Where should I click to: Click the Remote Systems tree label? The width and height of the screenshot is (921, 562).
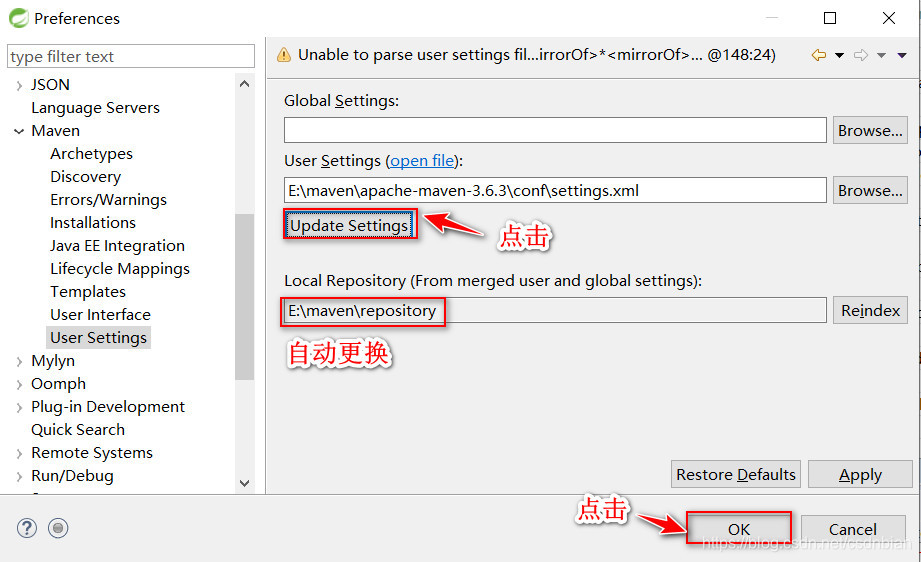point(92,453)
